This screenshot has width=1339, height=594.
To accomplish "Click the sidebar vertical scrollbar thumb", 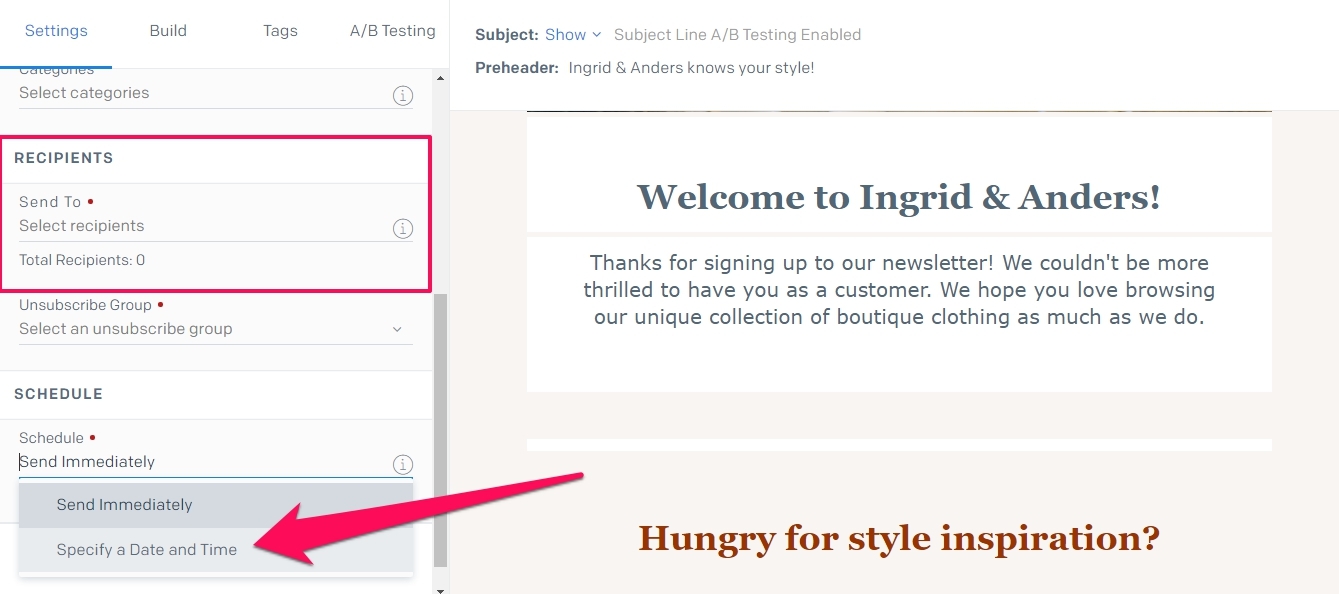I will (x=440, y=430).
